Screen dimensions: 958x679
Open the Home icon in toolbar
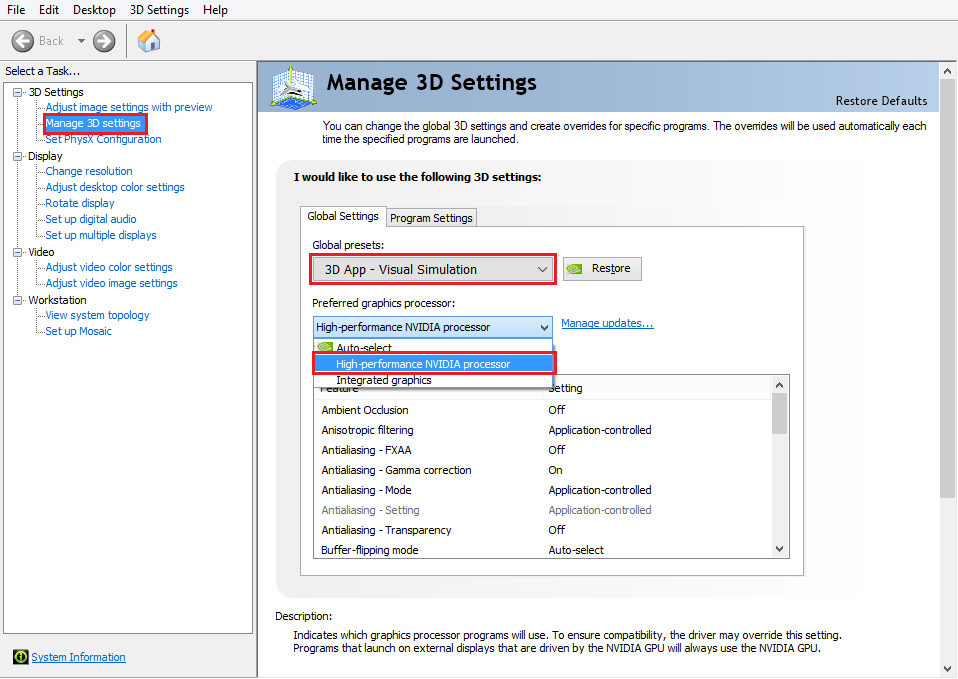point(148,41)
